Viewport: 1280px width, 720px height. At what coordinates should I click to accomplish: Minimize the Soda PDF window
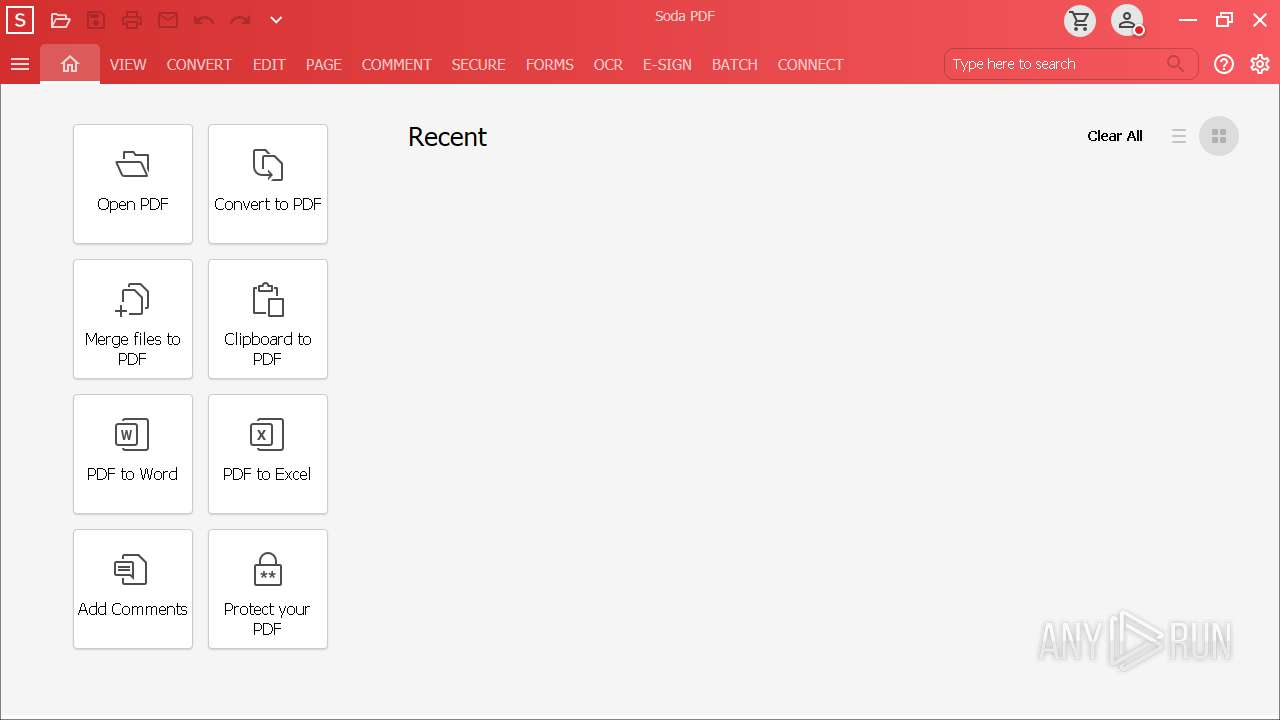1188,20
